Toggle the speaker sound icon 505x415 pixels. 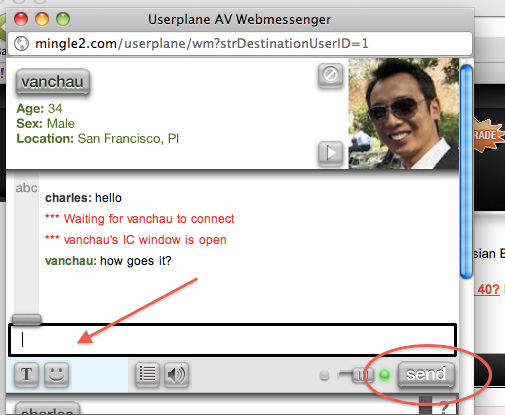tap(176, 375)
